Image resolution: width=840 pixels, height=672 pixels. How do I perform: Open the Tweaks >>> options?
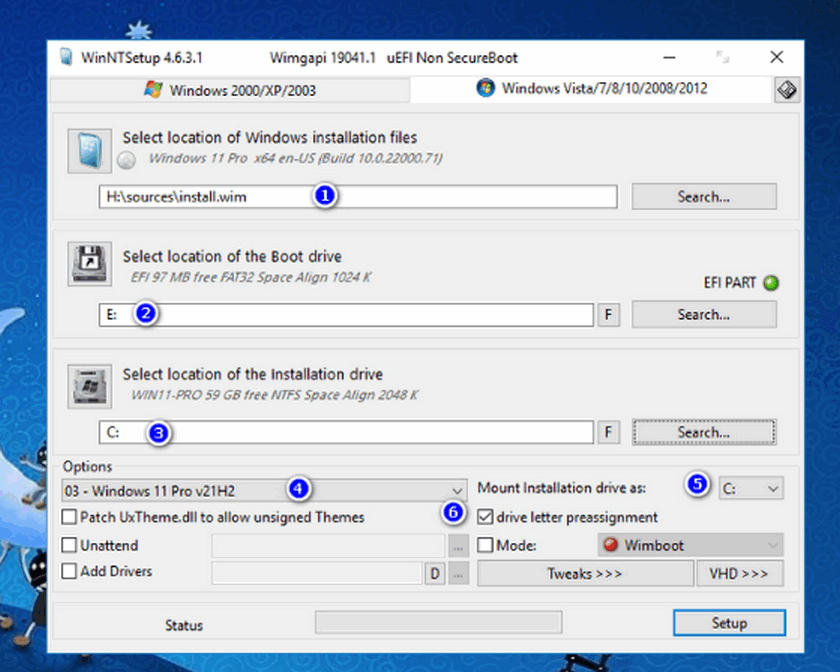pos(585,574)
